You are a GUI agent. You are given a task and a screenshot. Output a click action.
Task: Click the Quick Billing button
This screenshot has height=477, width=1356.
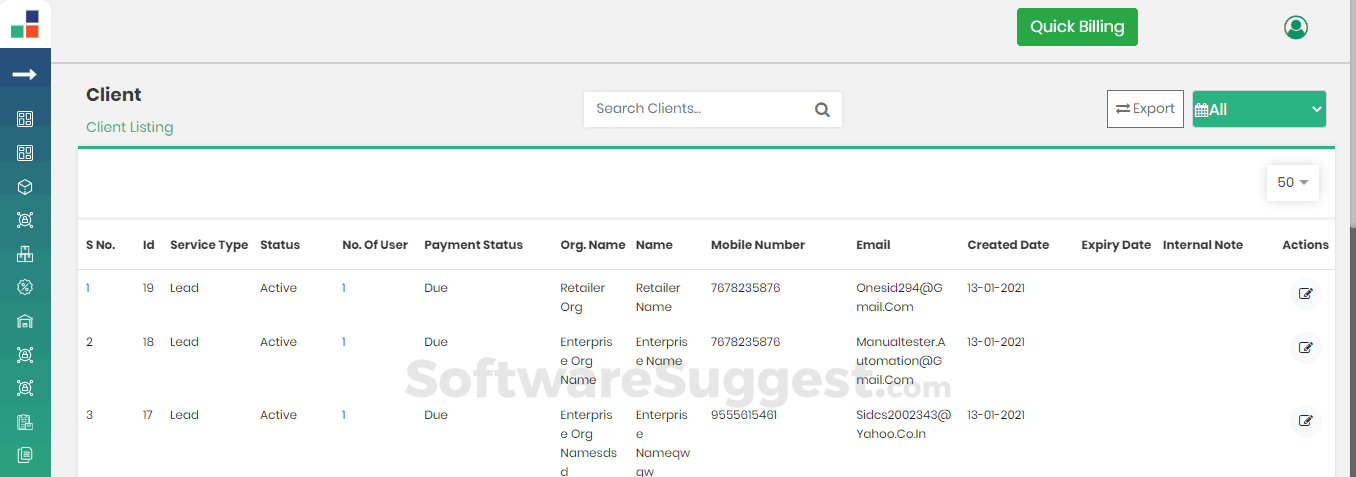click(1077, 27)
